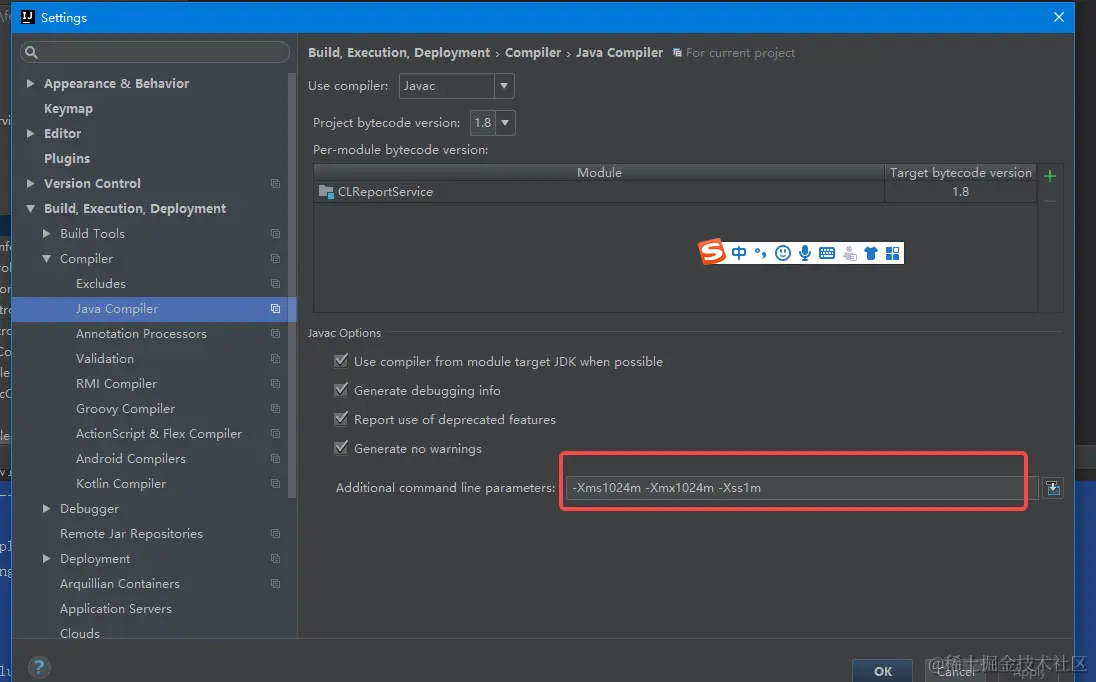1096x682 pixels.
Task: Click Additional command line parameters field
Action: (802, 488)
